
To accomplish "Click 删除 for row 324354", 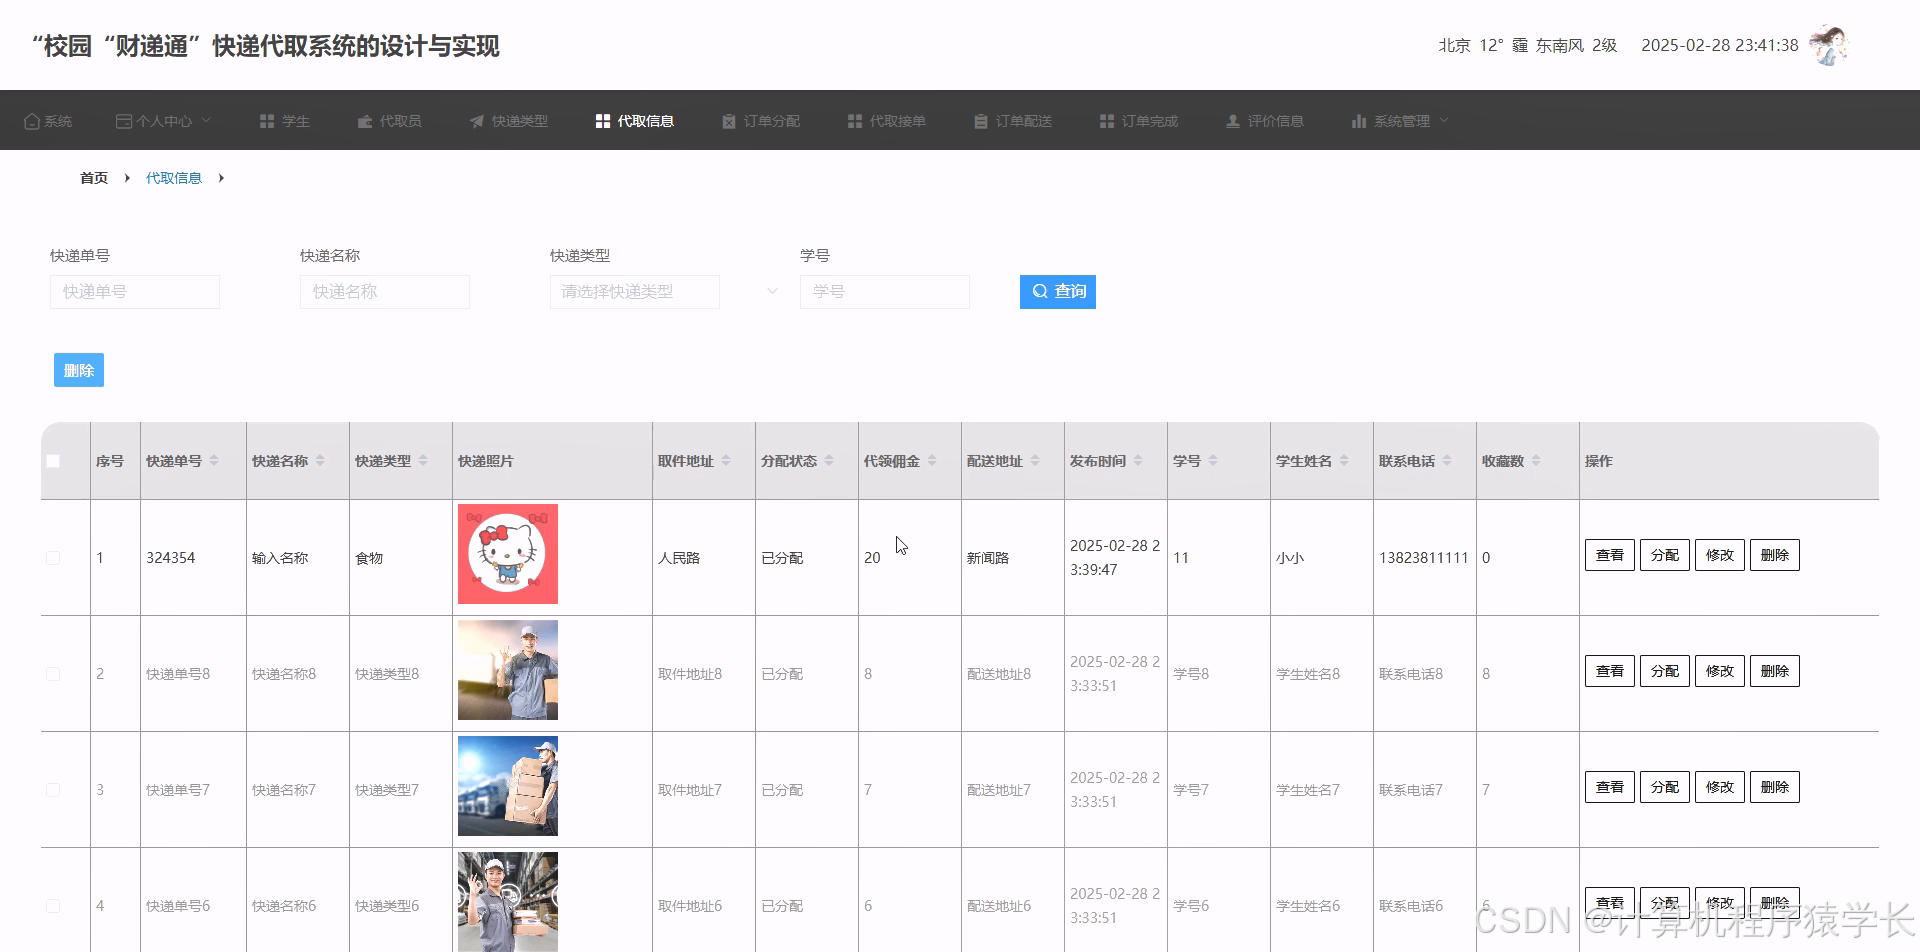I will (1775, 555).
